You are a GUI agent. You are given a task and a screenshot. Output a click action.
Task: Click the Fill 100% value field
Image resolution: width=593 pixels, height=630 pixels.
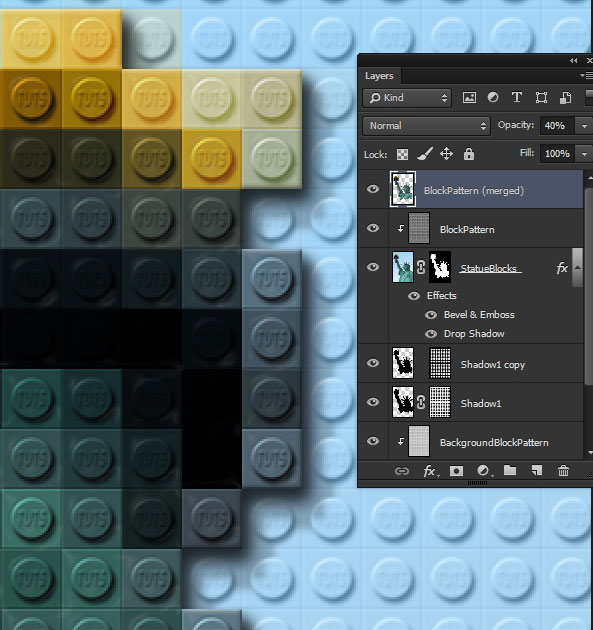tap(558, 154)
